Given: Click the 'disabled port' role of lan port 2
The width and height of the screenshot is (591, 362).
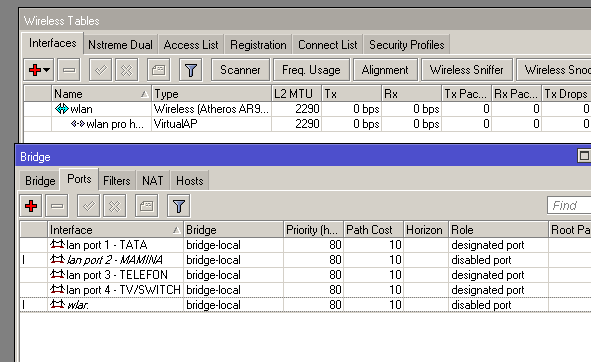Looking at the screenshot, I should click(481, 260).
